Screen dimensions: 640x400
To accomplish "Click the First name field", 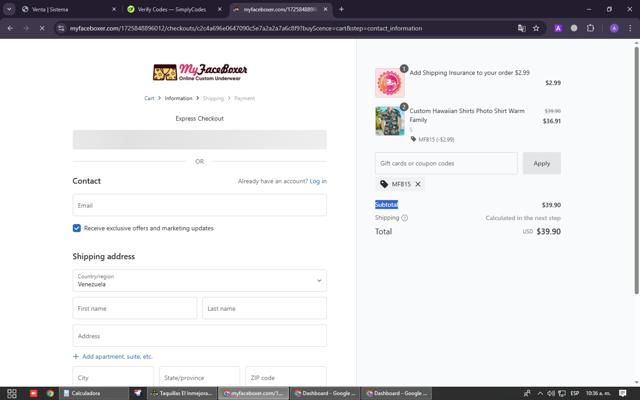I will pyautogui.click(x=135, y=308).
